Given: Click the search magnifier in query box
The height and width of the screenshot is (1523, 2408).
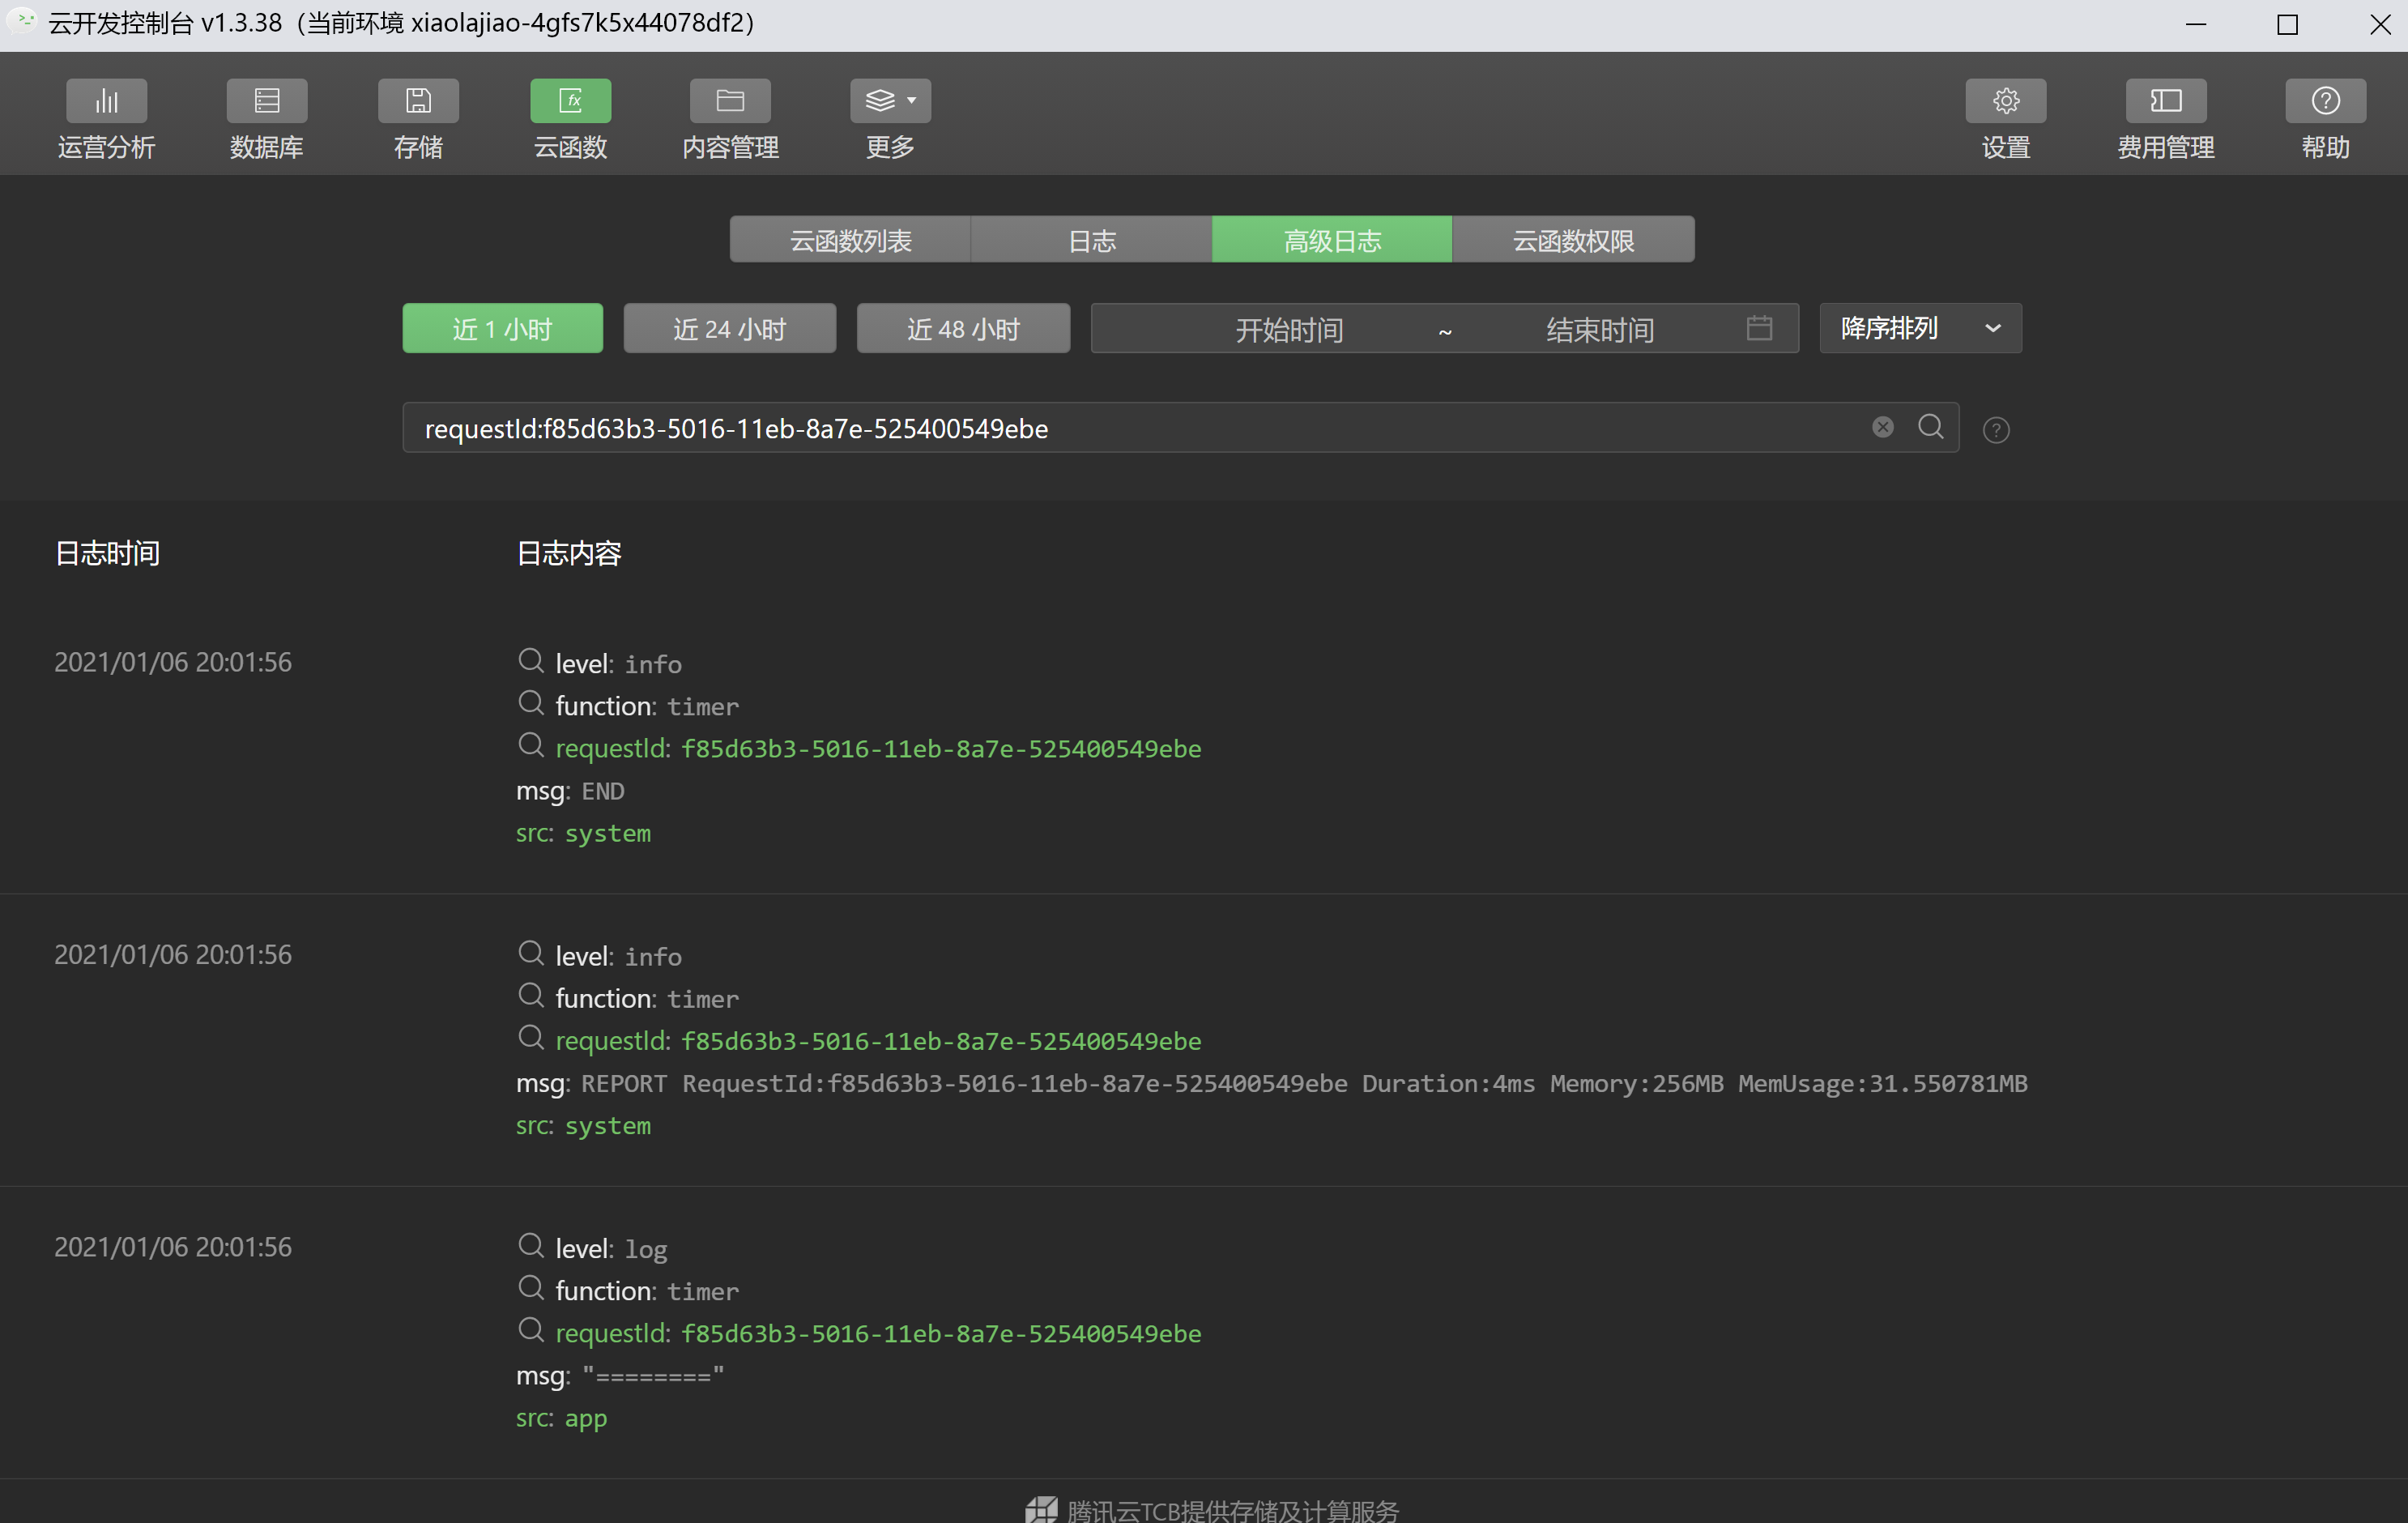Looking at the screenshot, I should point(1930,428).
